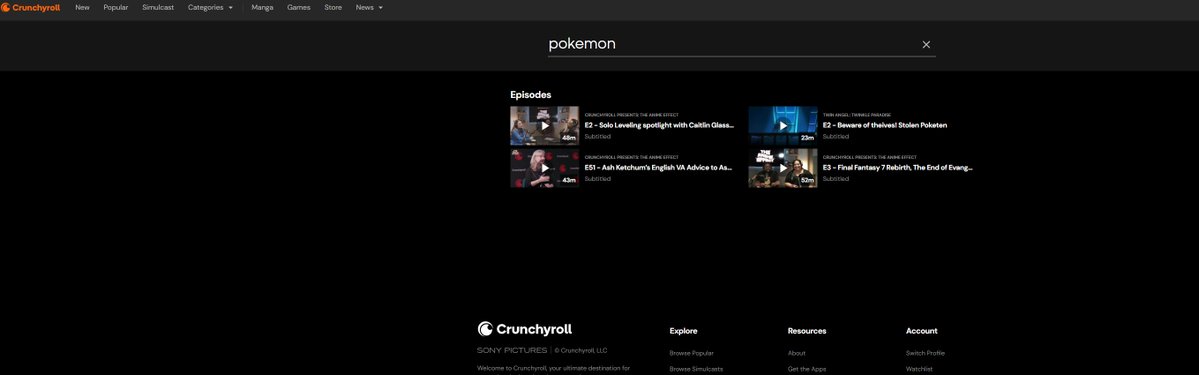Go to the Popular section

115,8
